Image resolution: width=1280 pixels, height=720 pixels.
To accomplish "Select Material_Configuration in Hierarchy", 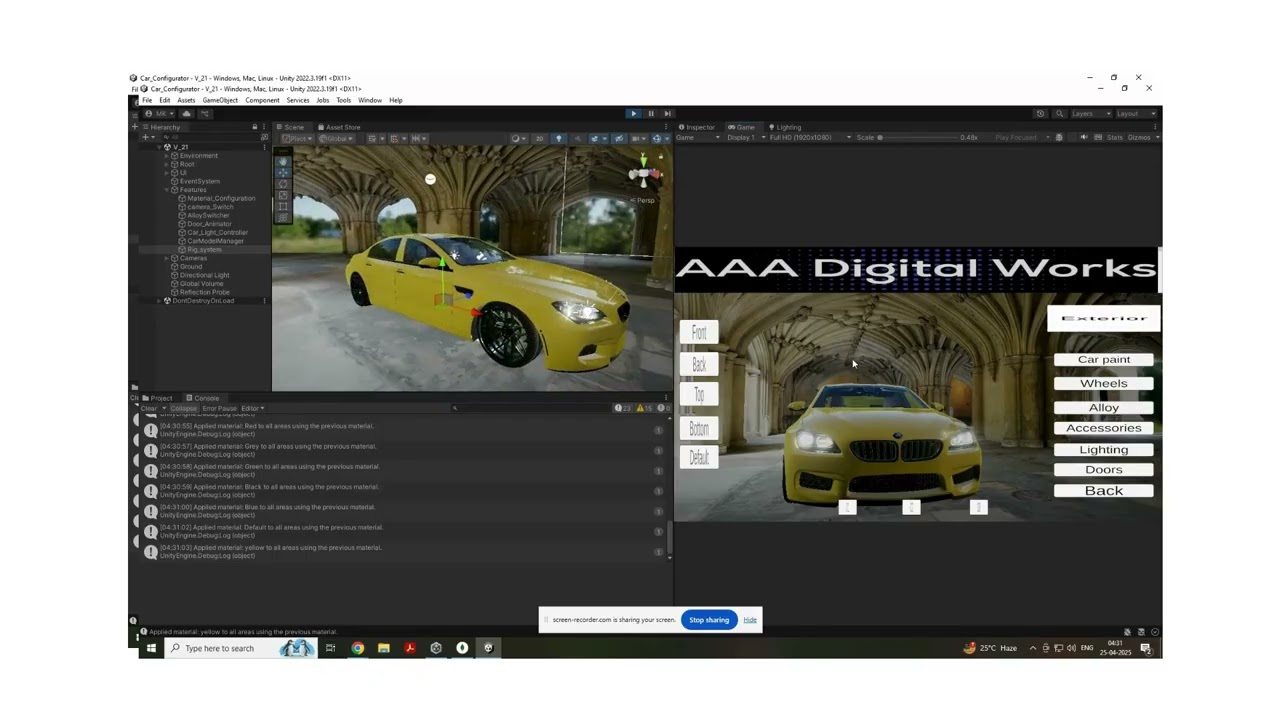I will 220,198.
